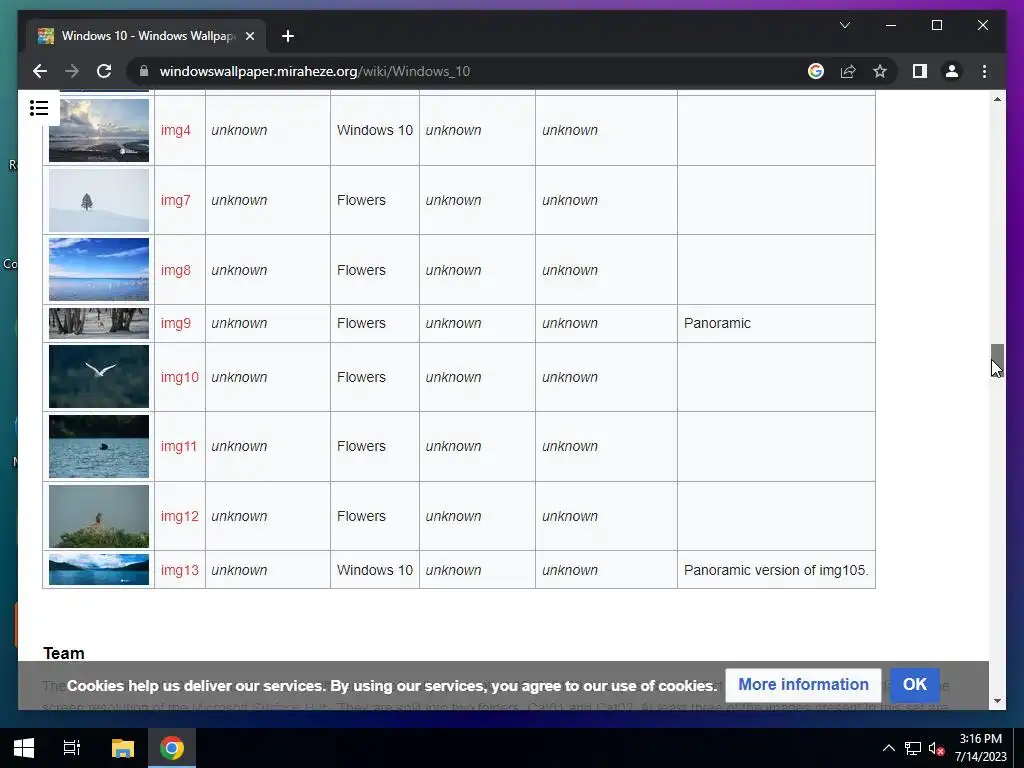Viewport: 1024px width, 768px height.
Task: Open the img12 link
Action: (x=180, y=516)
